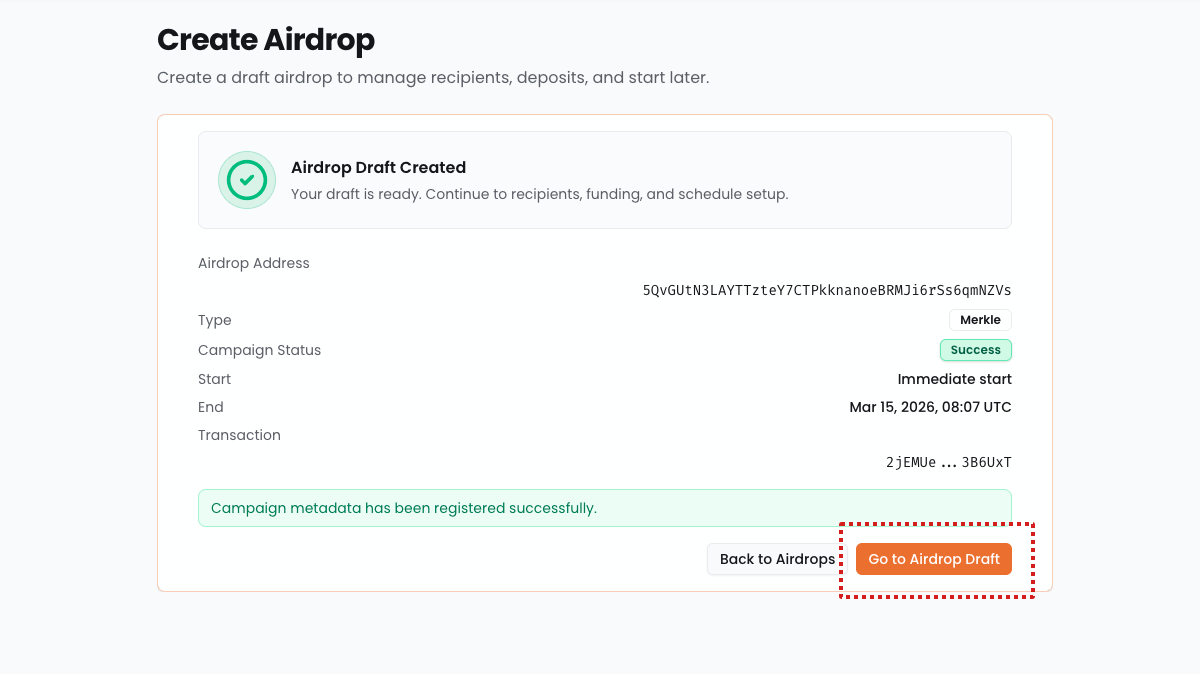This screenshot has height=674, width=1200.
Task: Click the Create Airdrop page title
Action: (x=266, y=40)
